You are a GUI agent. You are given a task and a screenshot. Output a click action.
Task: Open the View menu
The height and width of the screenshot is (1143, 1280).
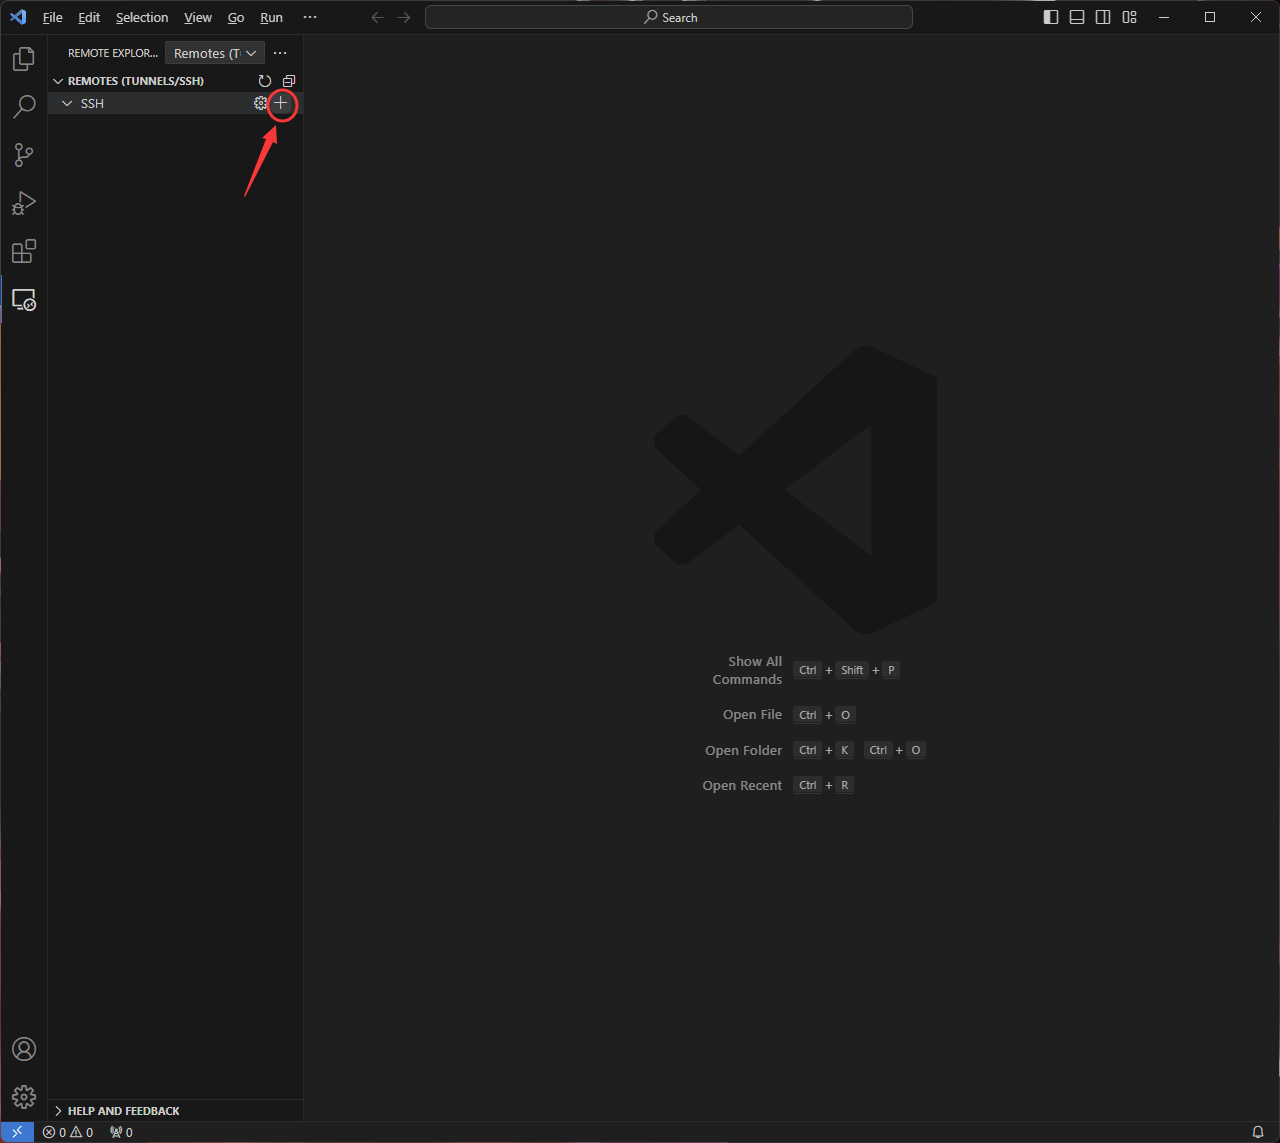198,17
